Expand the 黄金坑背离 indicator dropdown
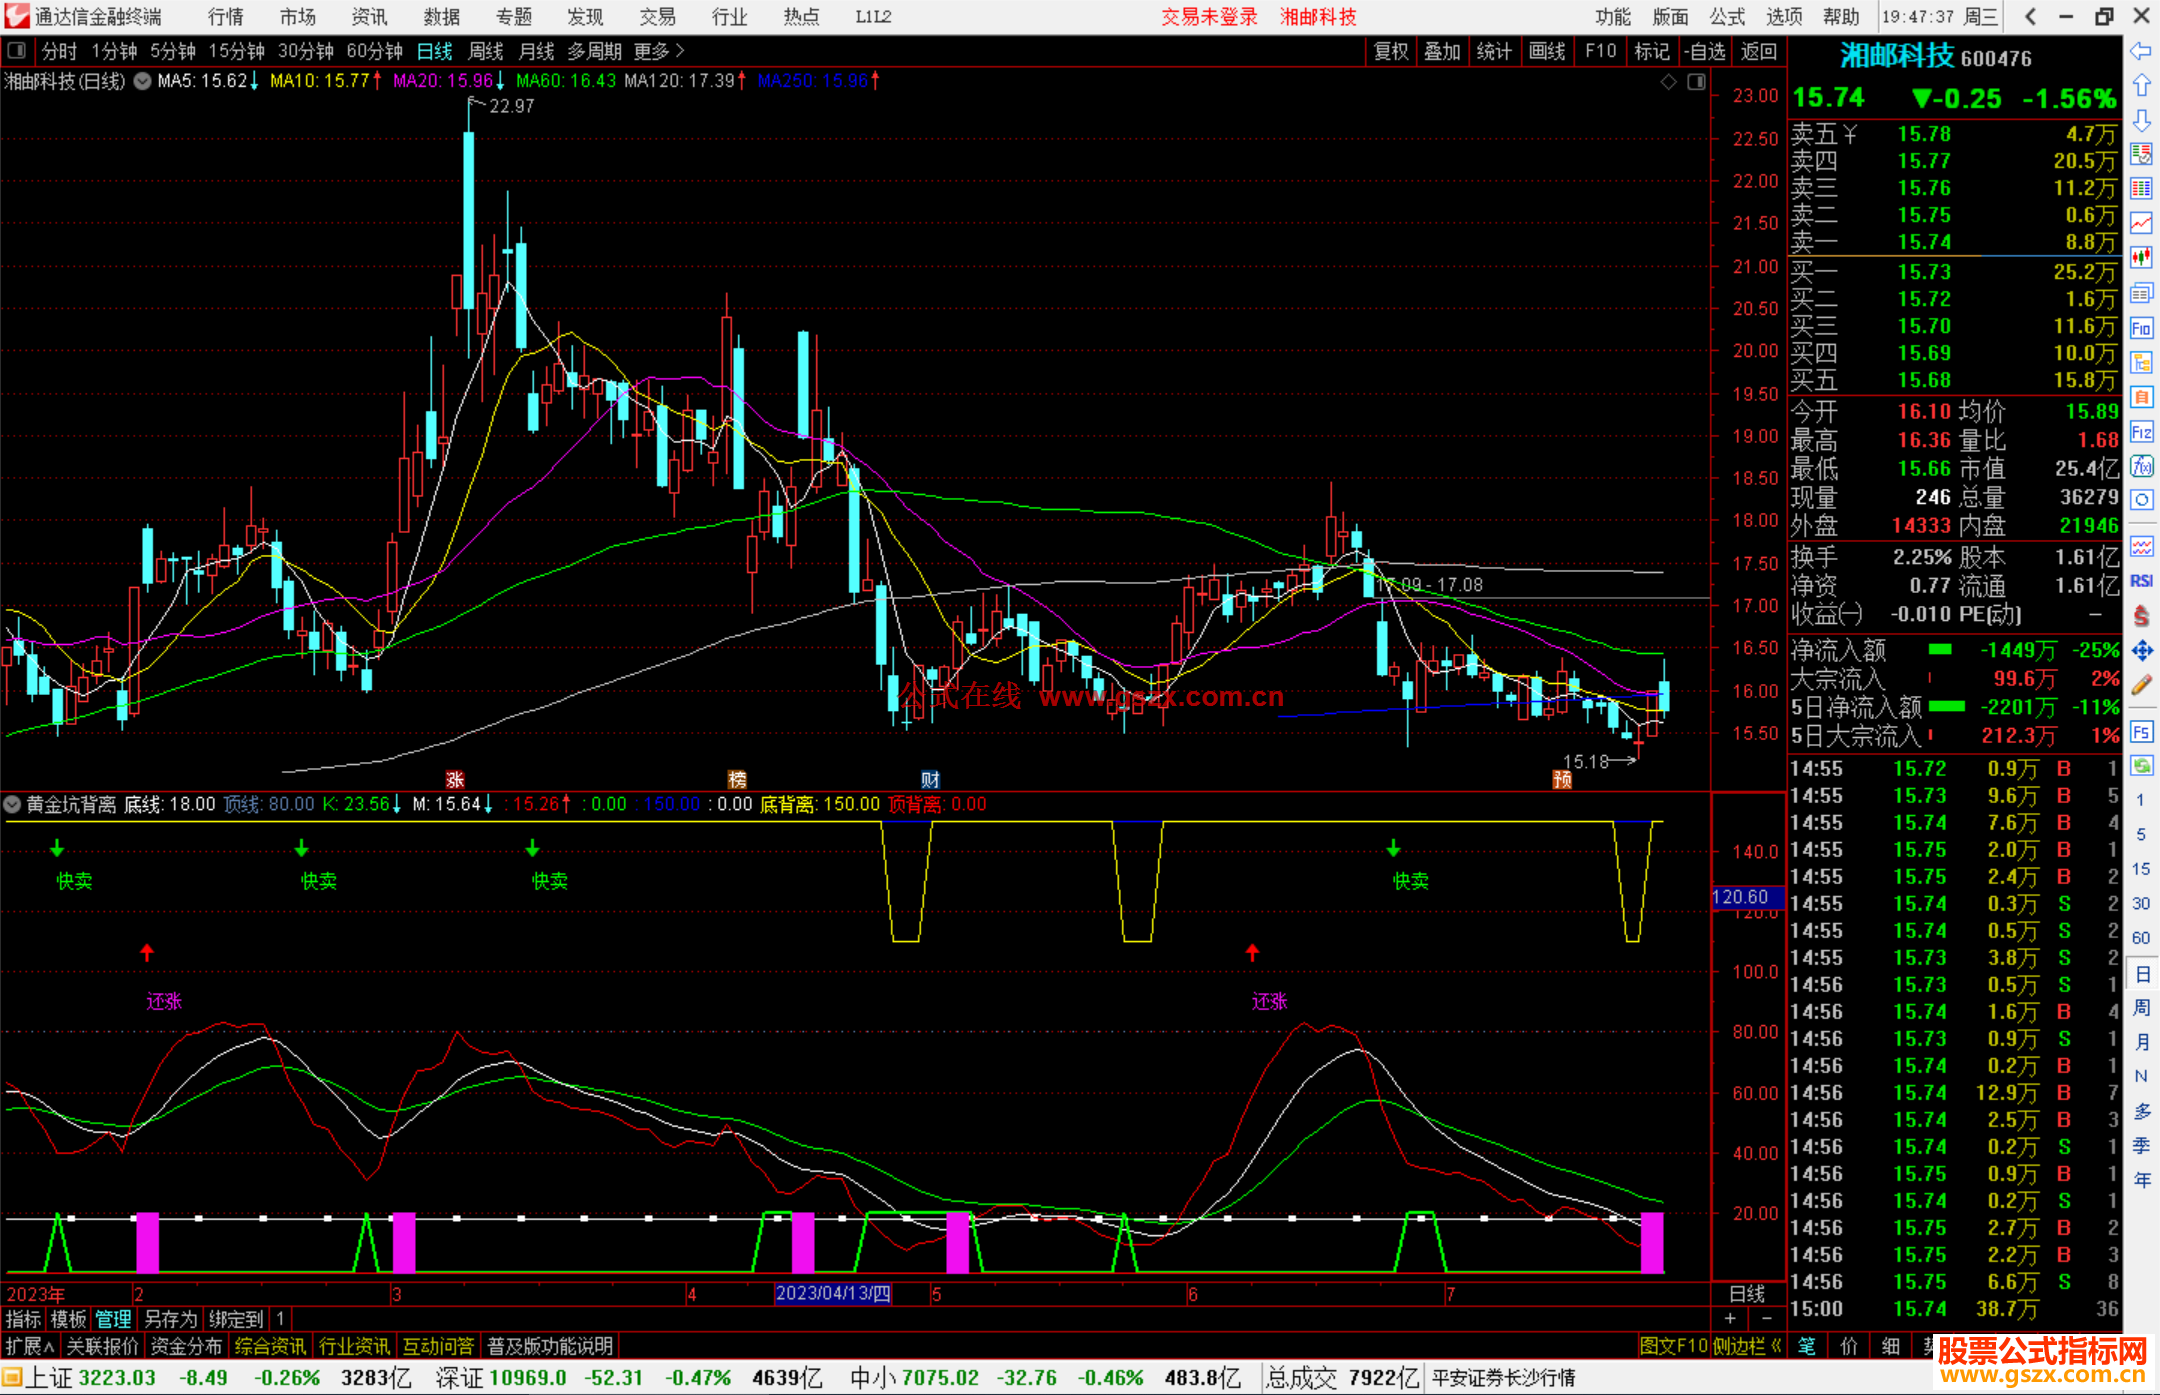The image size is (2160, 1395). click(x=13, y=804)
